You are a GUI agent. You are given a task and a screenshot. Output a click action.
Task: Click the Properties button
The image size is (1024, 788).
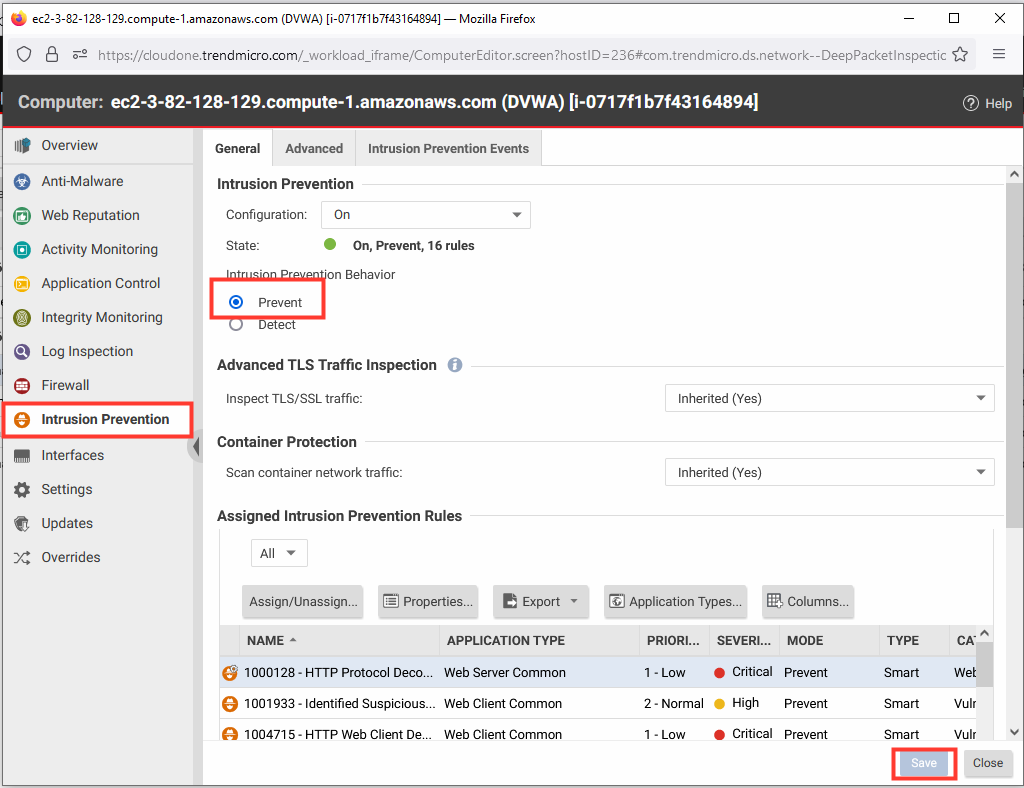tap(428, 601)
